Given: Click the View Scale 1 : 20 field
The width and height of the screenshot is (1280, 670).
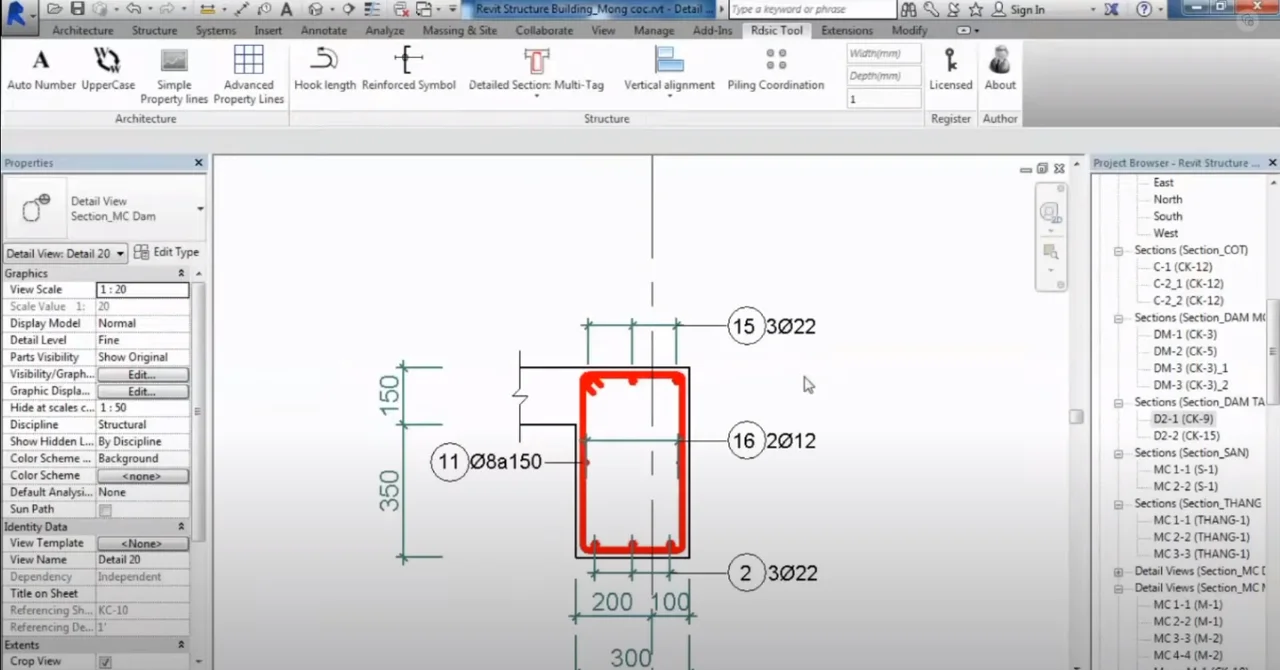Looking at the screenshot, I should pos(142,290).
